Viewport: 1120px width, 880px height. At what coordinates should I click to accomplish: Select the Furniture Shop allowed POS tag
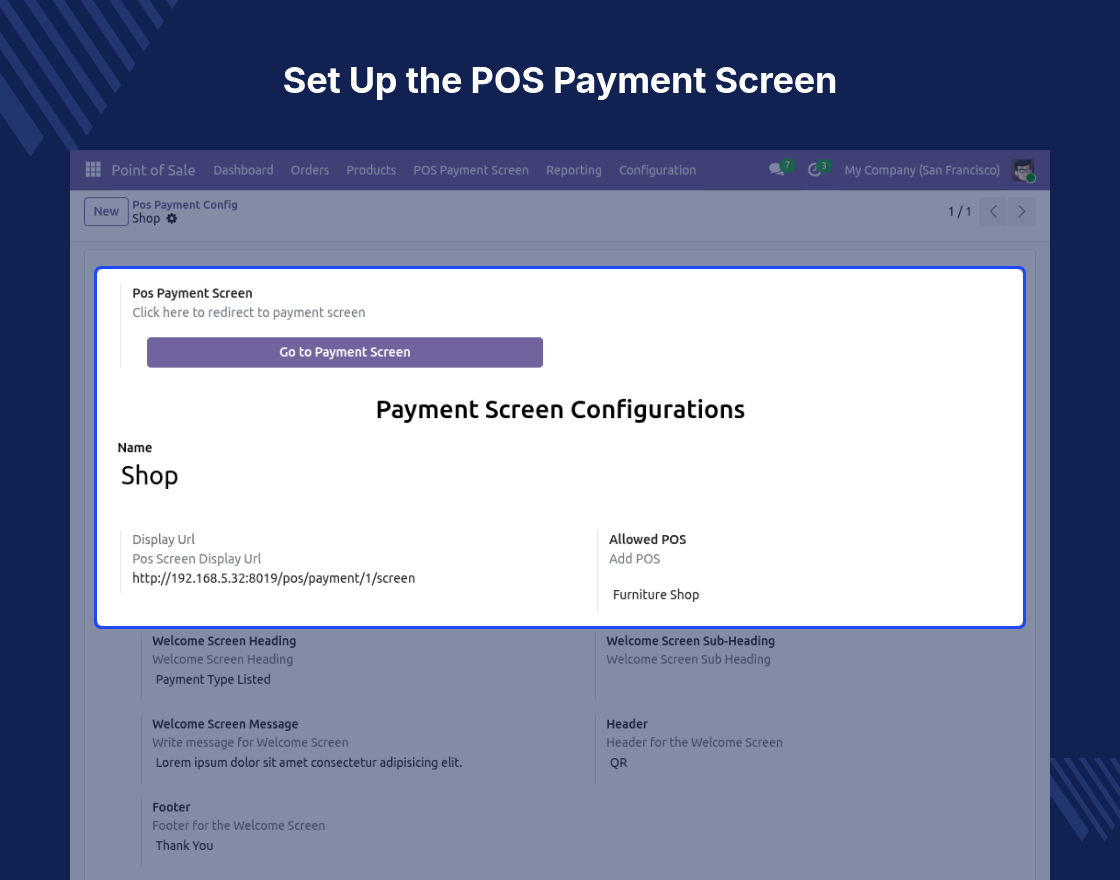coord(656,594)
